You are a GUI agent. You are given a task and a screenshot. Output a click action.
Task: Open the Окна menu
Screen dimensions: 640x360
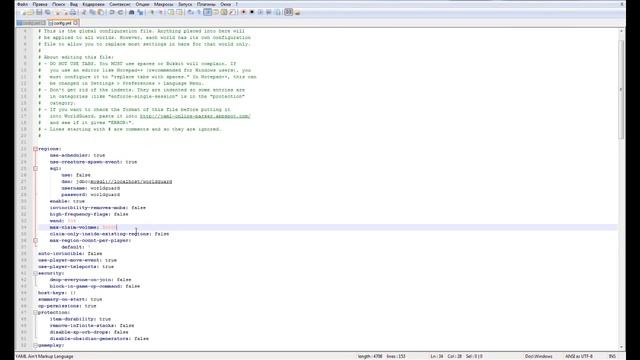(x=226, y=4)
